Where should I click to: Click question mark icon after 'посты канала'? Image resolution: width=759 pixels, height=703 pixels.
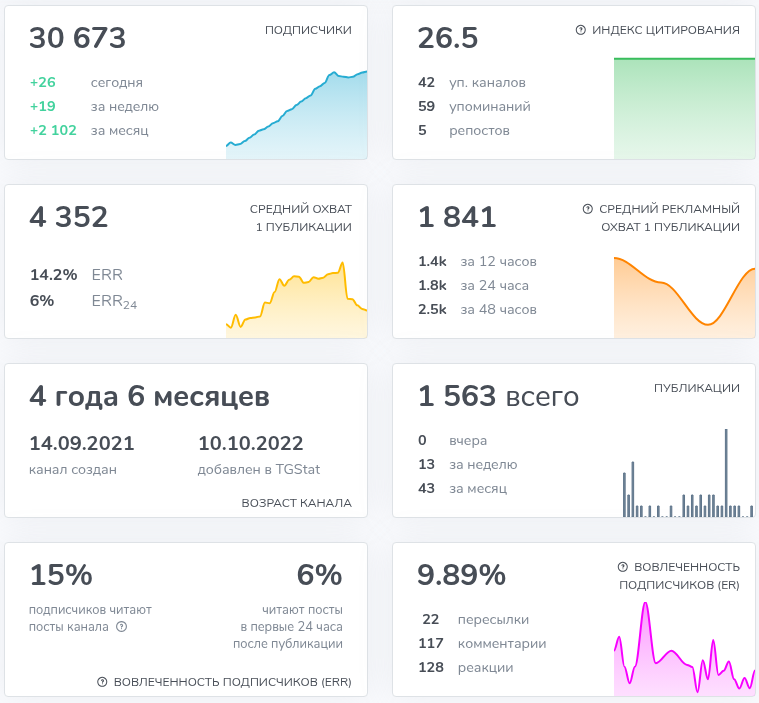122,627
